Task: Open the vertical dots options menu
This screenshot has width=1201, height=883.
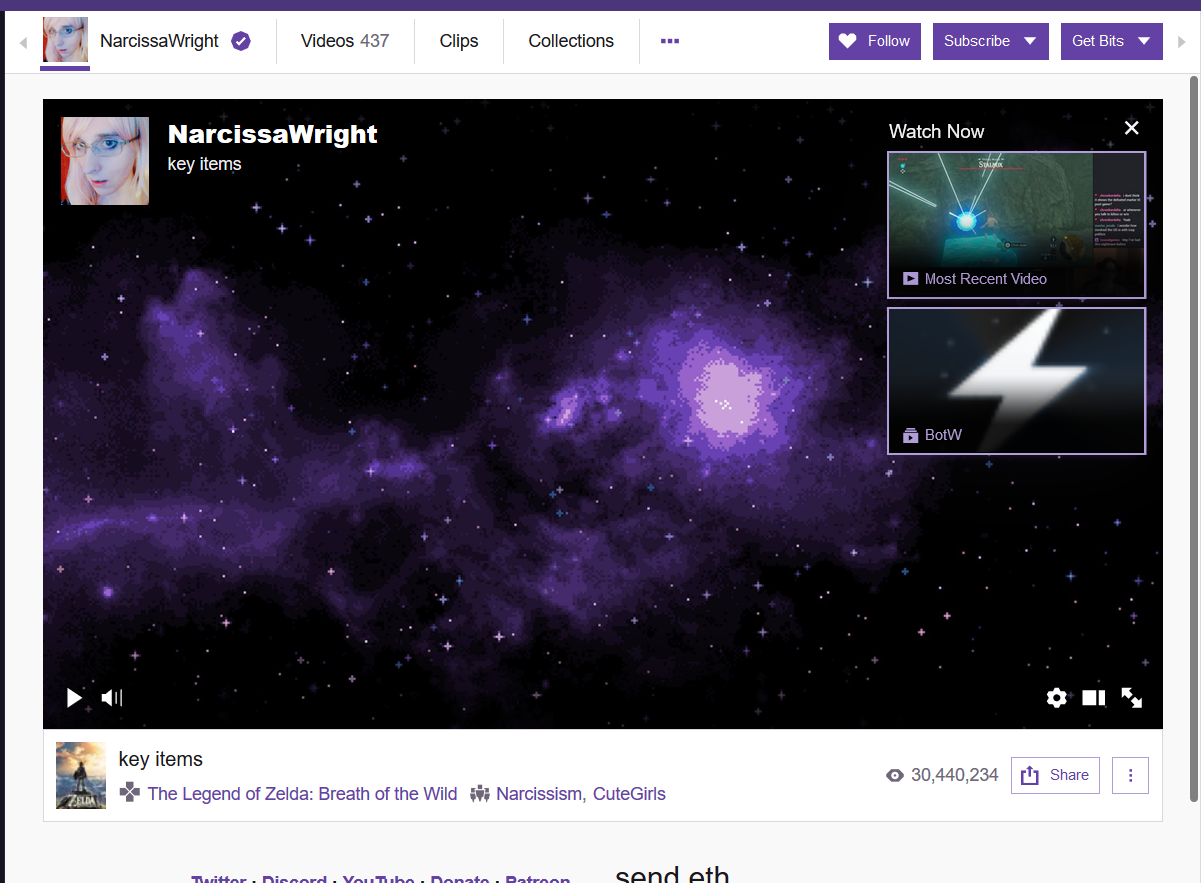Action: coord(1131,775)
